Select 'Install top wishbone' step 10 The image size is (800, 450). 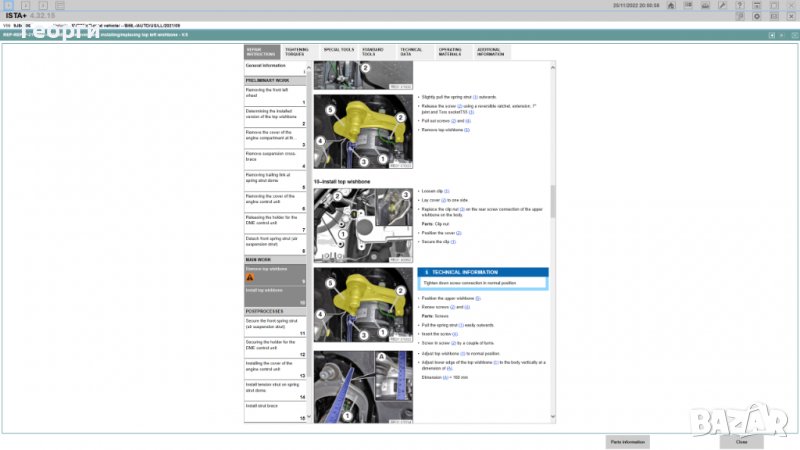(x=276, y=293)
